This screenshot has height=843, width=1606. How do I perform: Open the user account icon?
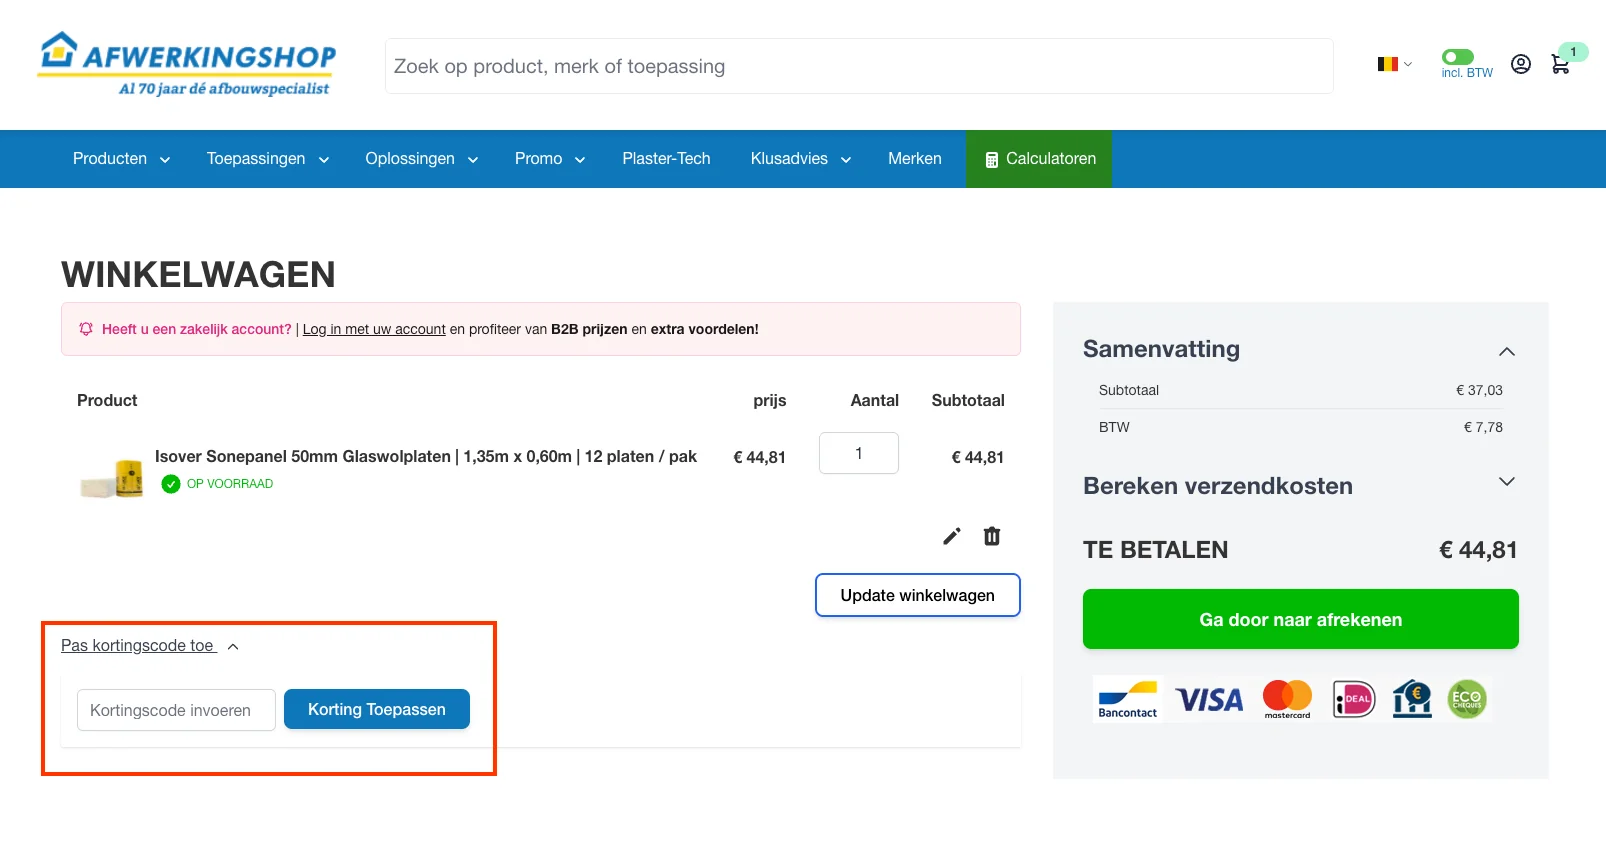[1520, 64]
